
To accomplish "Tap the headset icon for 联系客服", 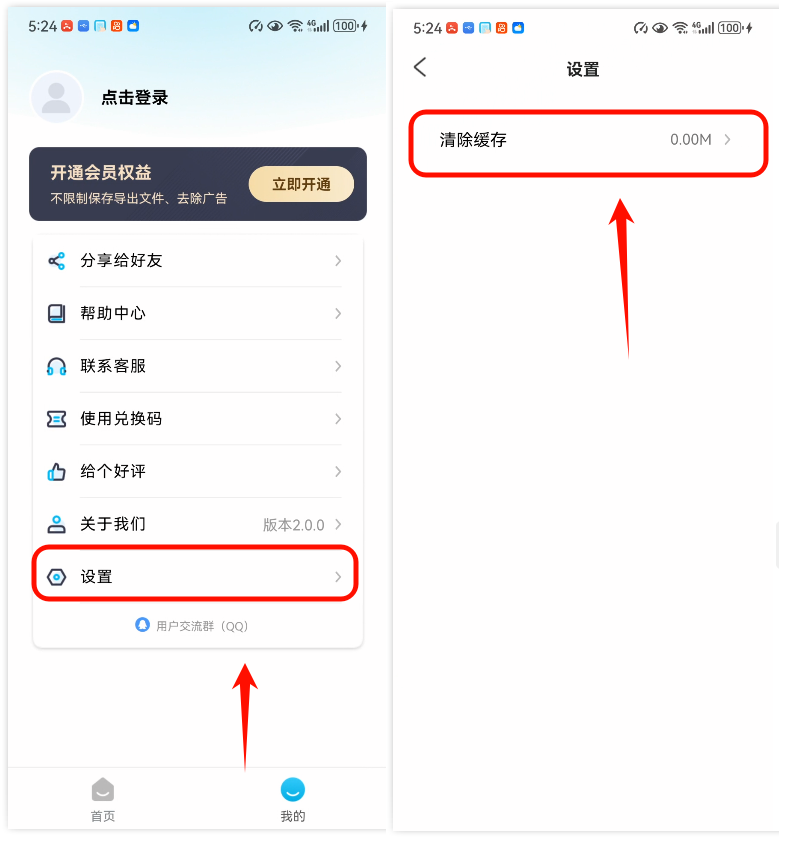I will [x=56, y=366].
